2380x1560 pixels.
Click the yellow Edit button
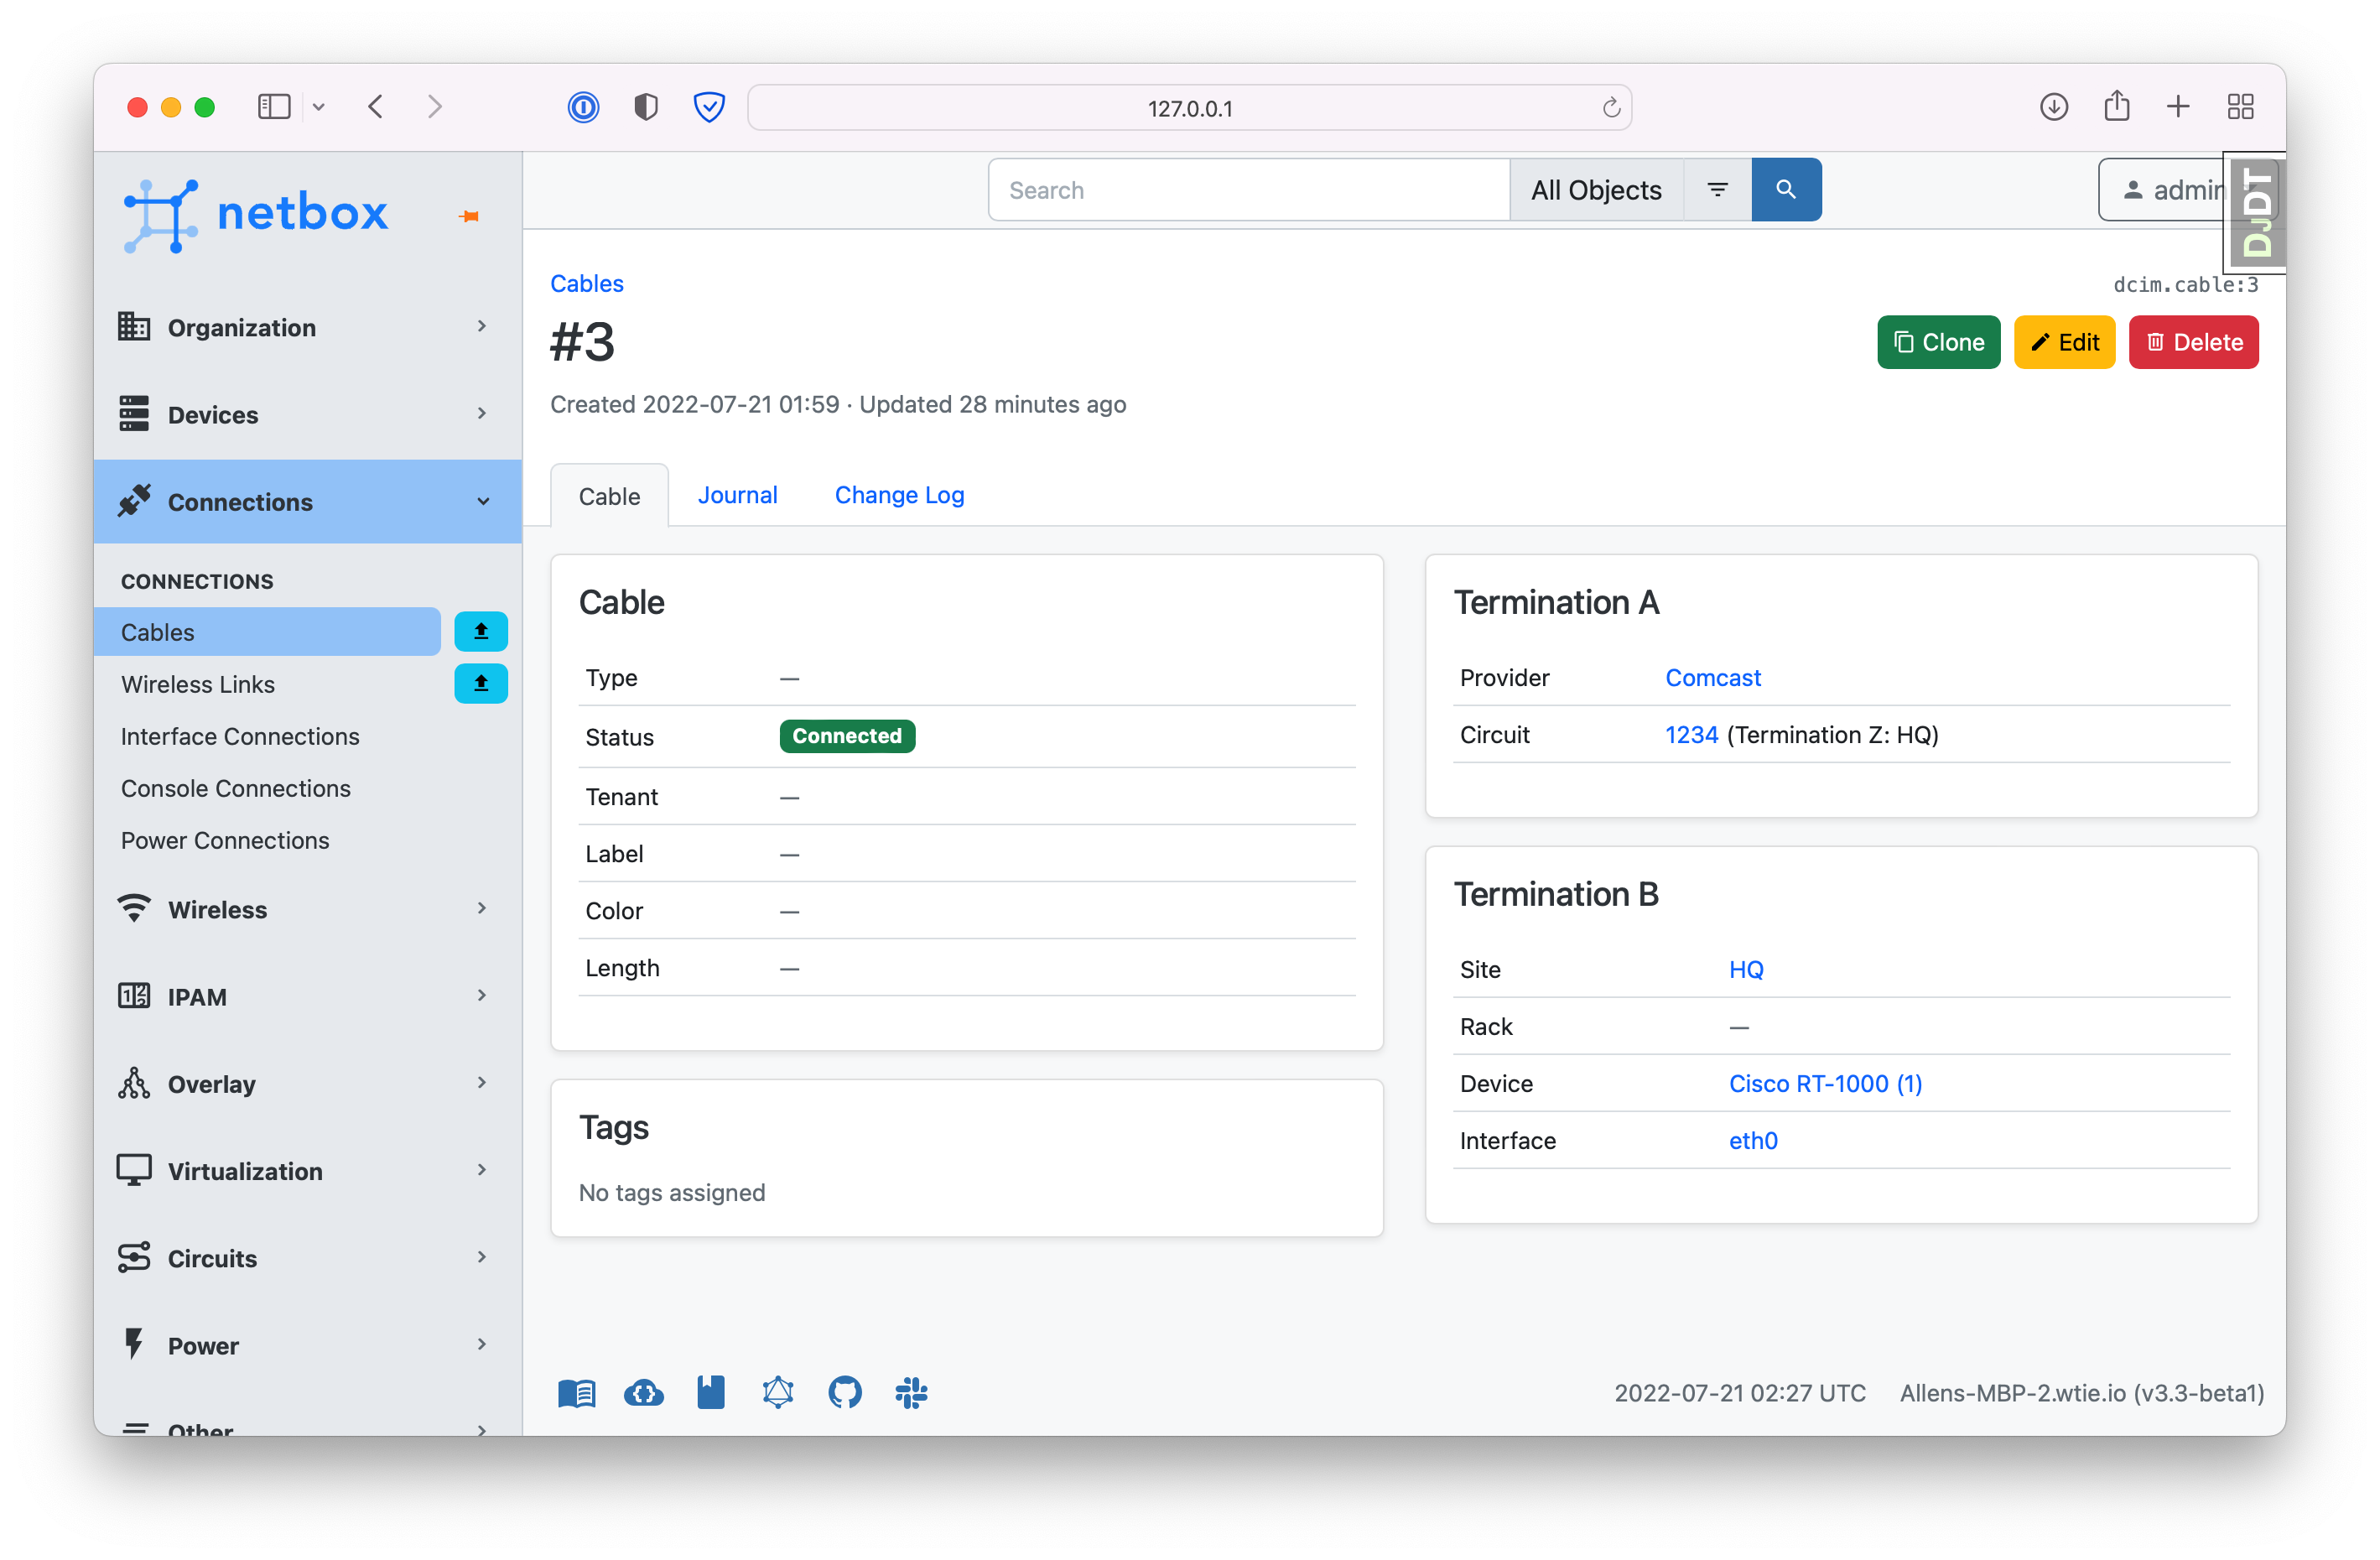point(2063,342)
